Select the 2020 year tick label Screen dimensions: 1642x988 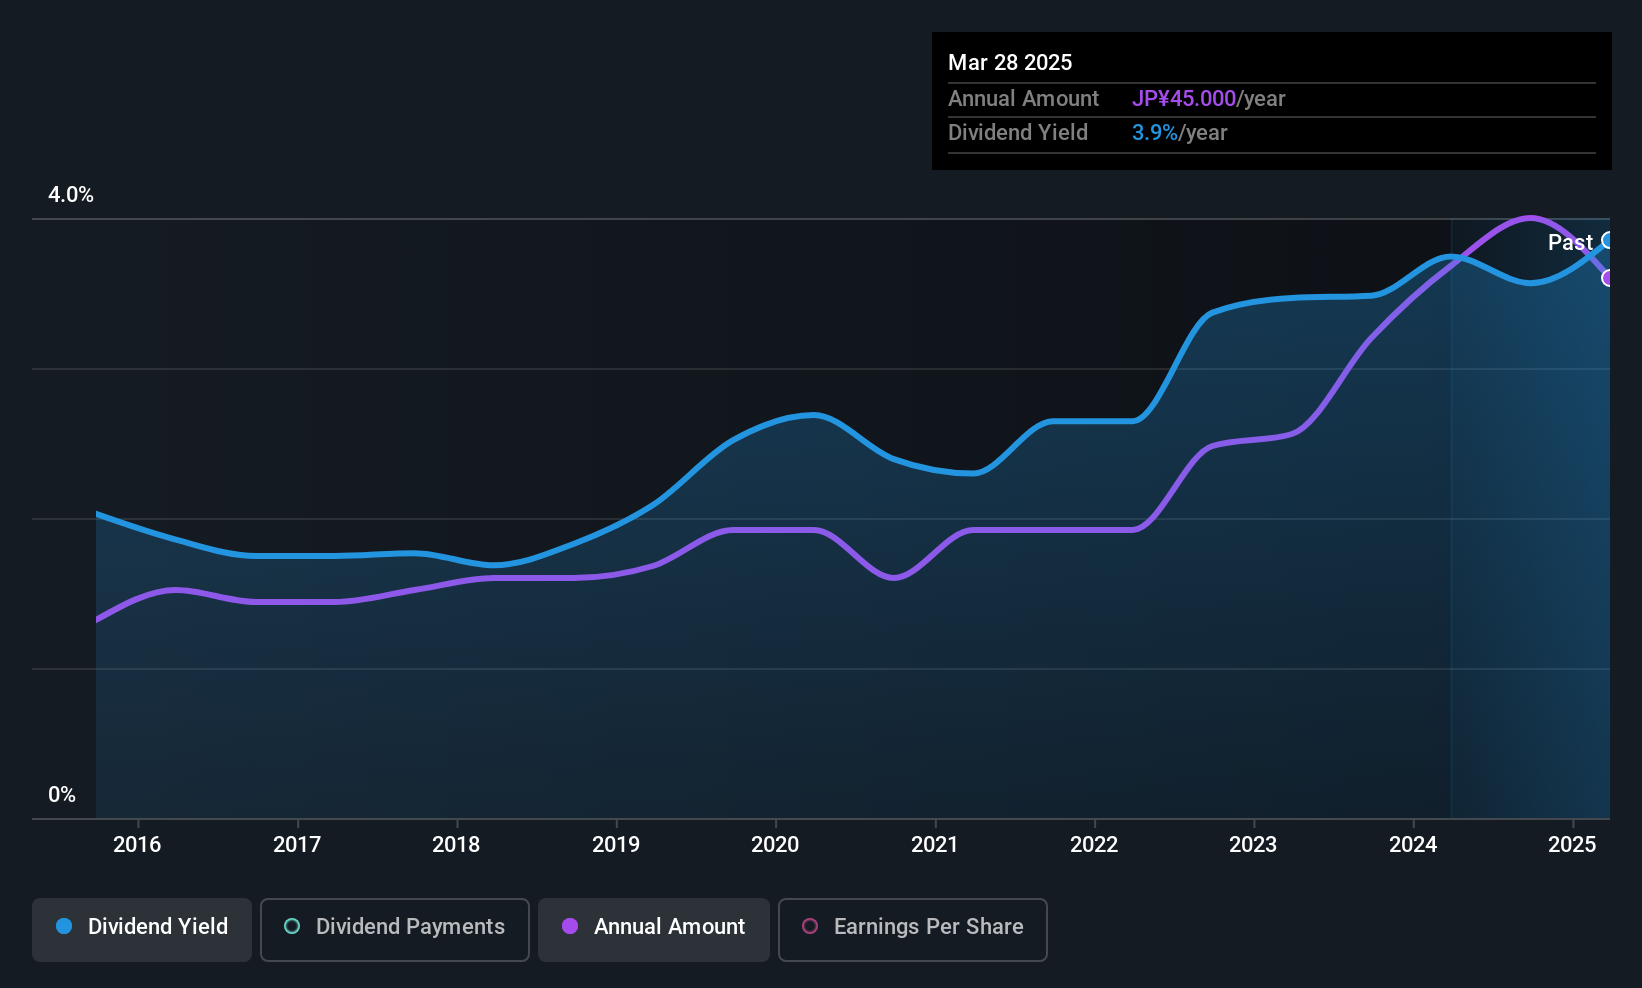[775, 844]
